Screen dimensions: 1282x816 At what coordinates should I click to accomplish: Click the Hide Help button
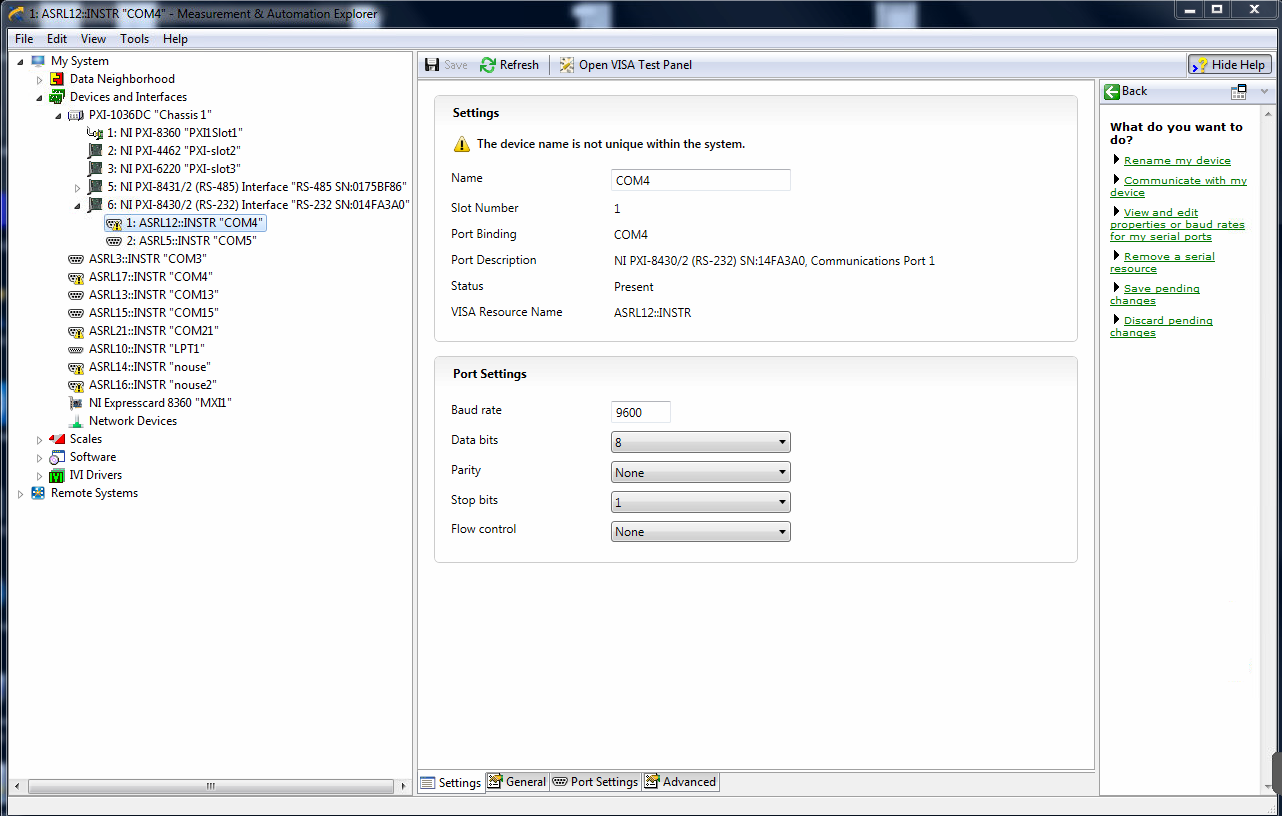pyautogui.click(x=1229, y=65)
